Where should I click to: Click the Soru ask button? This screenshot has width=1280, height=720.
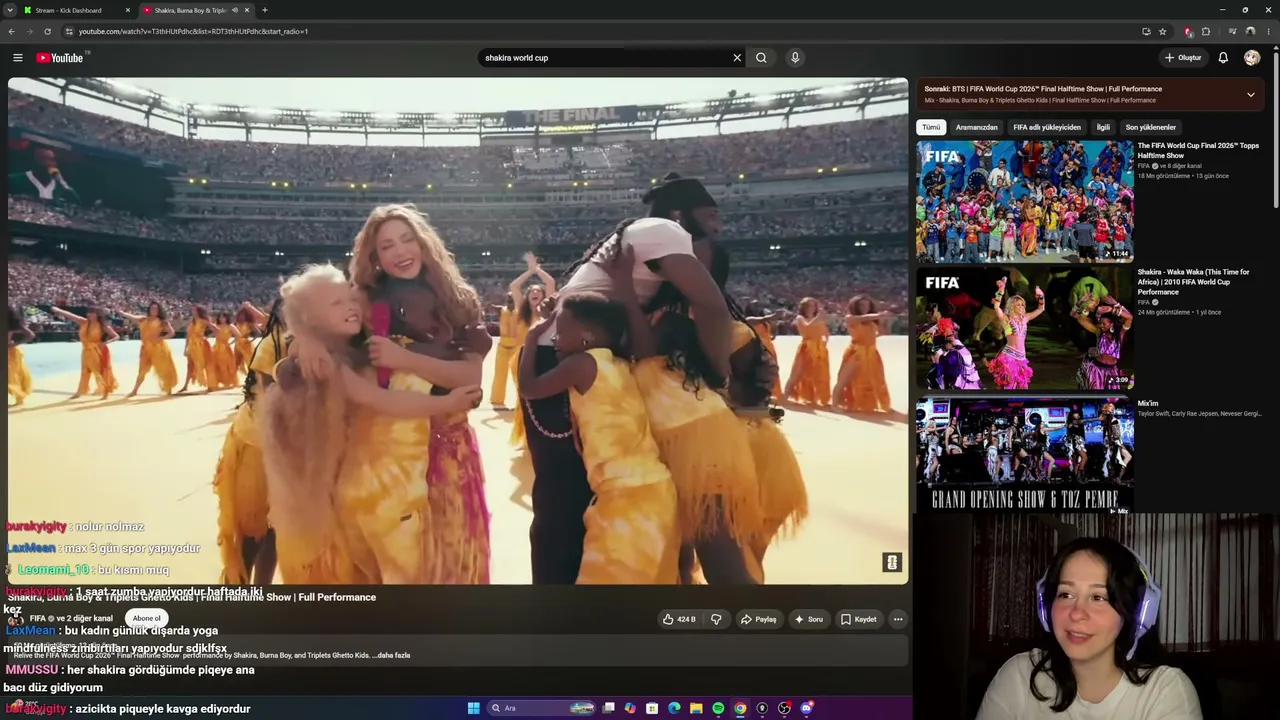[809, 619]
